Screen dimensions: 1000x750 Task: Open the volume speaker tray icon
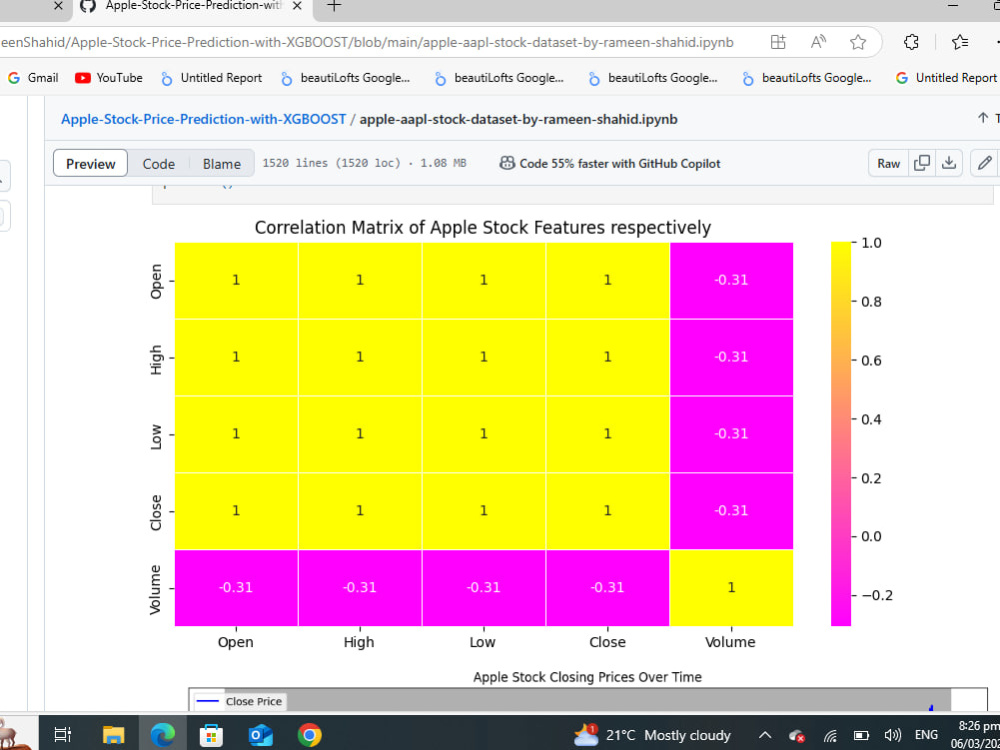(892, 735)
